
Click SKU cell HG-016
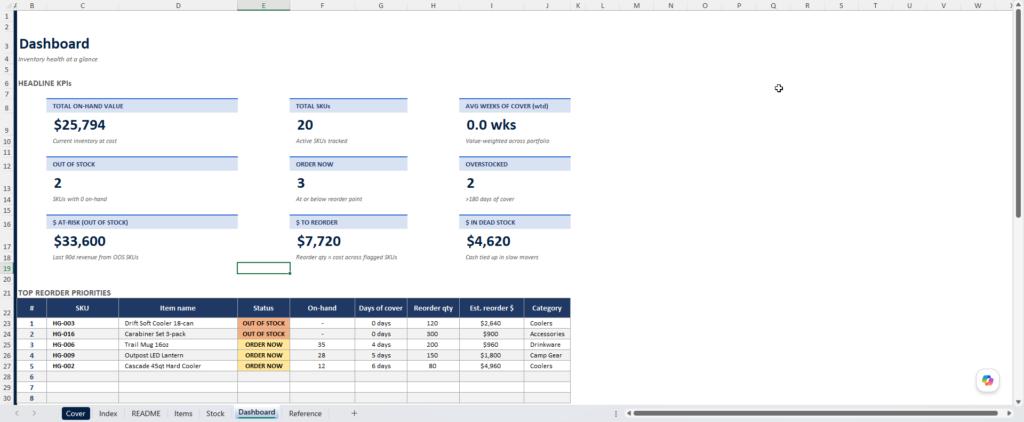tap(82, 334)
